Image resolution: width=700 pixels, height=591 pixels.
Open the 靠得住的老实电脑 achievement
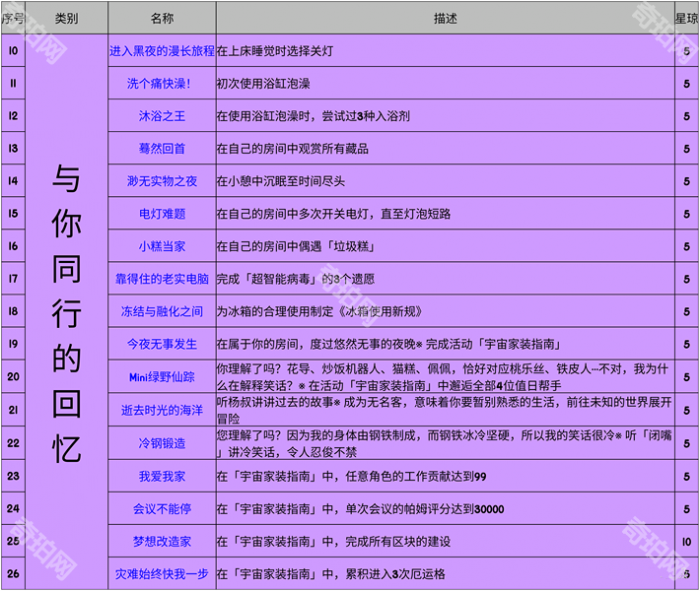coord(161,279)
